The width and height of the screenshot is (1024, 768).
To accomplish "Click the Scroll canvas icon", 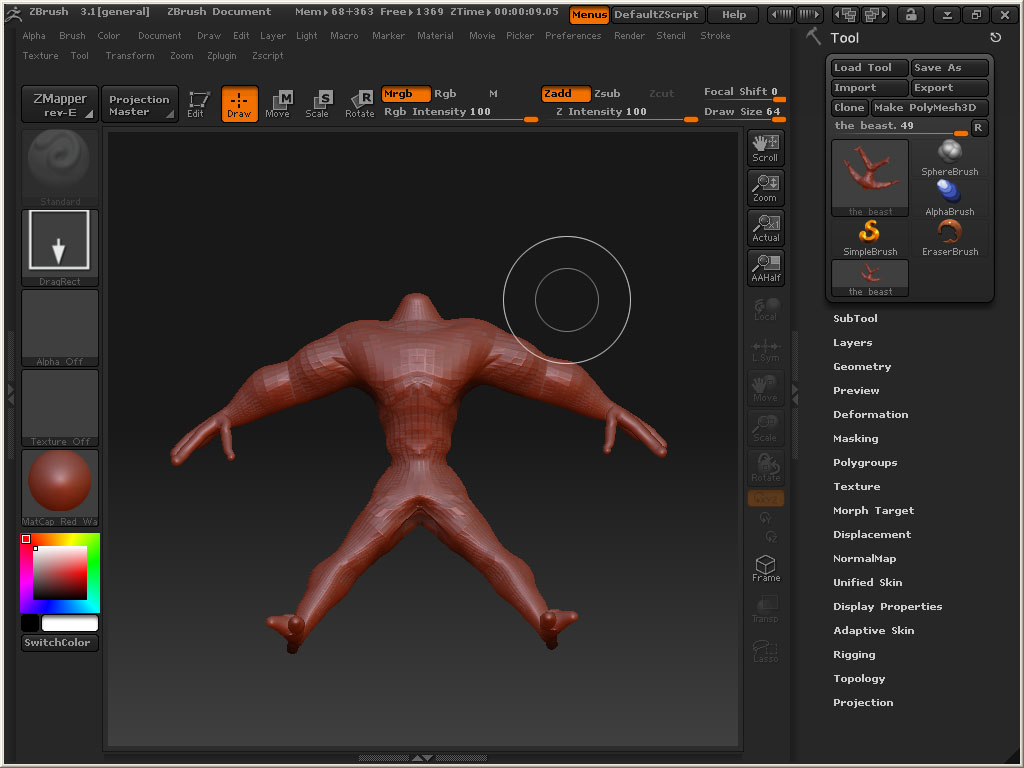I will (x=765, y=147).
